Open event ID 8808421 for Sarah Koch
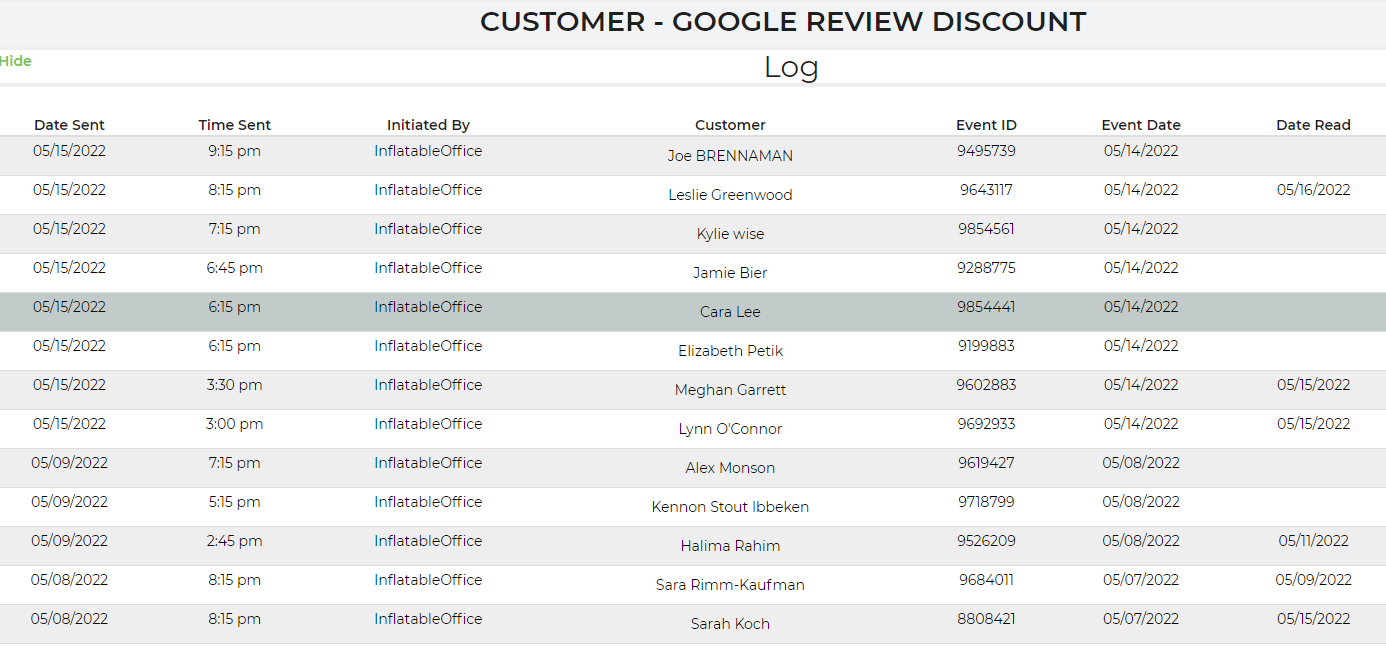Screen dimensions: 1386x649 pyautogui.click(x=986, y=619)
